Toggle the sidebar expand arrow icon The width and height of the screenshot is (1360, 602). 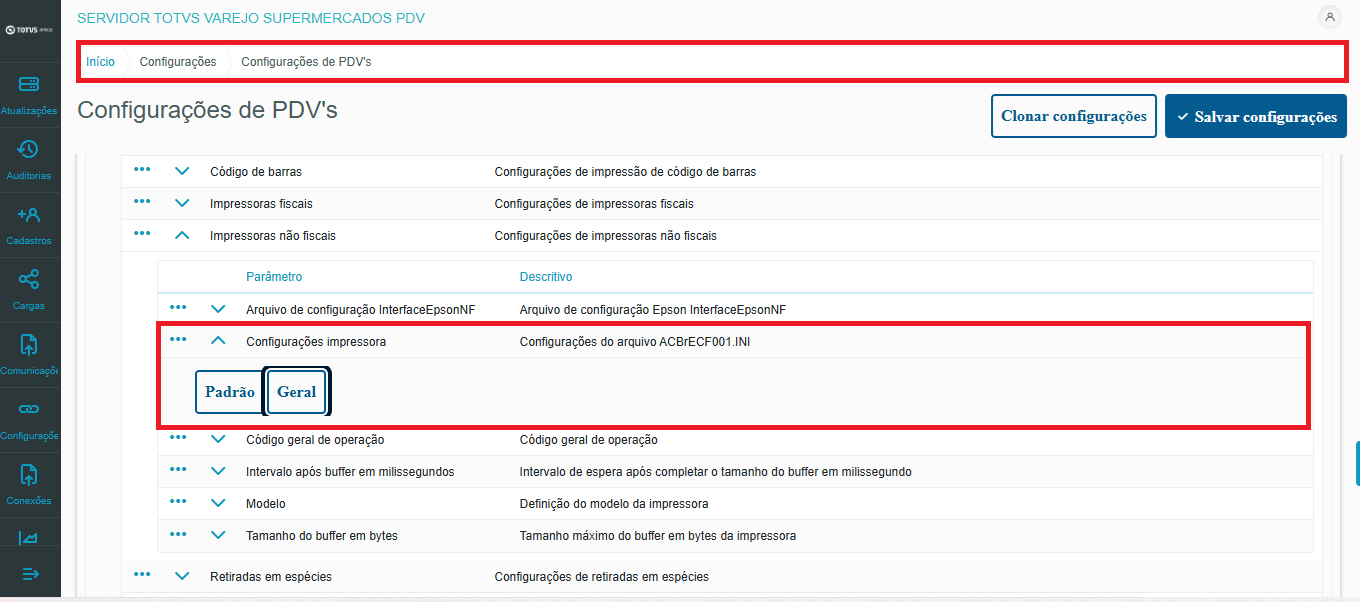pos(30,574)
